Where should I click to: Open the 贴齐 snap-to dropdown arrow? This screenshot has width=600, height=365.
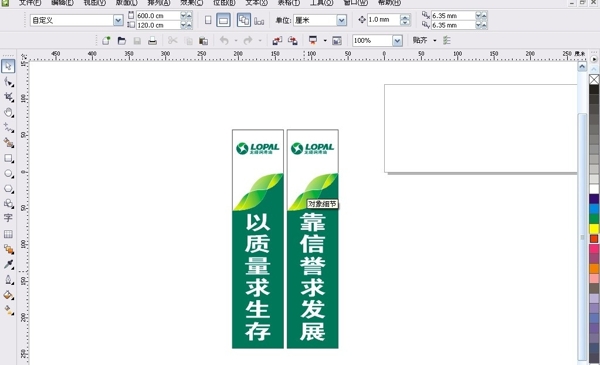(x=435, y=41)
